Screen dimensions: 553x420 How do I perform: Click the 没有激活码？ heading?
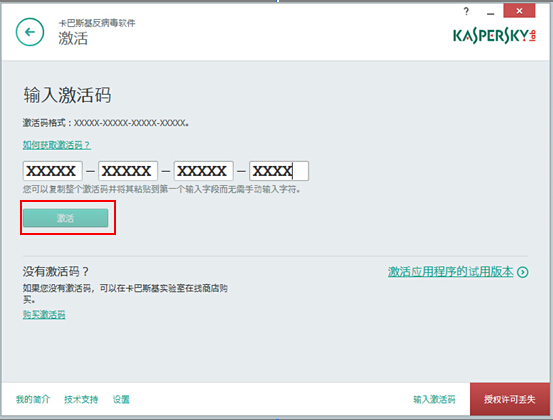tap(56, 272)
